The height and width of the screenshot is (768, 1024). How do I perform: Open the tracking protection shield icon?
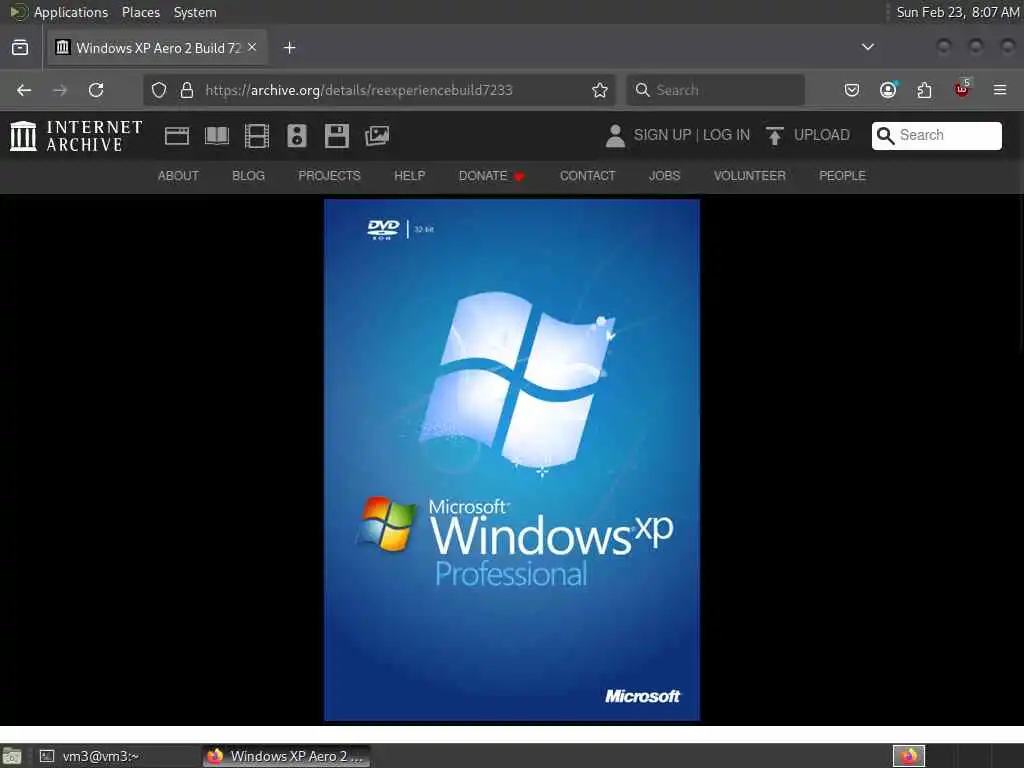(x=159, y=90)
